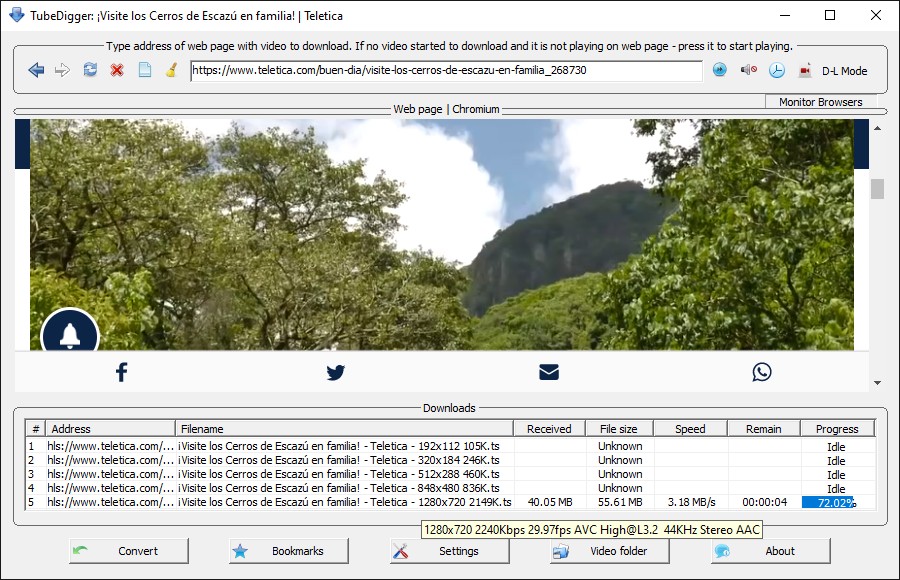The image size is (900, 580).
Task: Click the blank page icon
Action: [x=144, y=70]
